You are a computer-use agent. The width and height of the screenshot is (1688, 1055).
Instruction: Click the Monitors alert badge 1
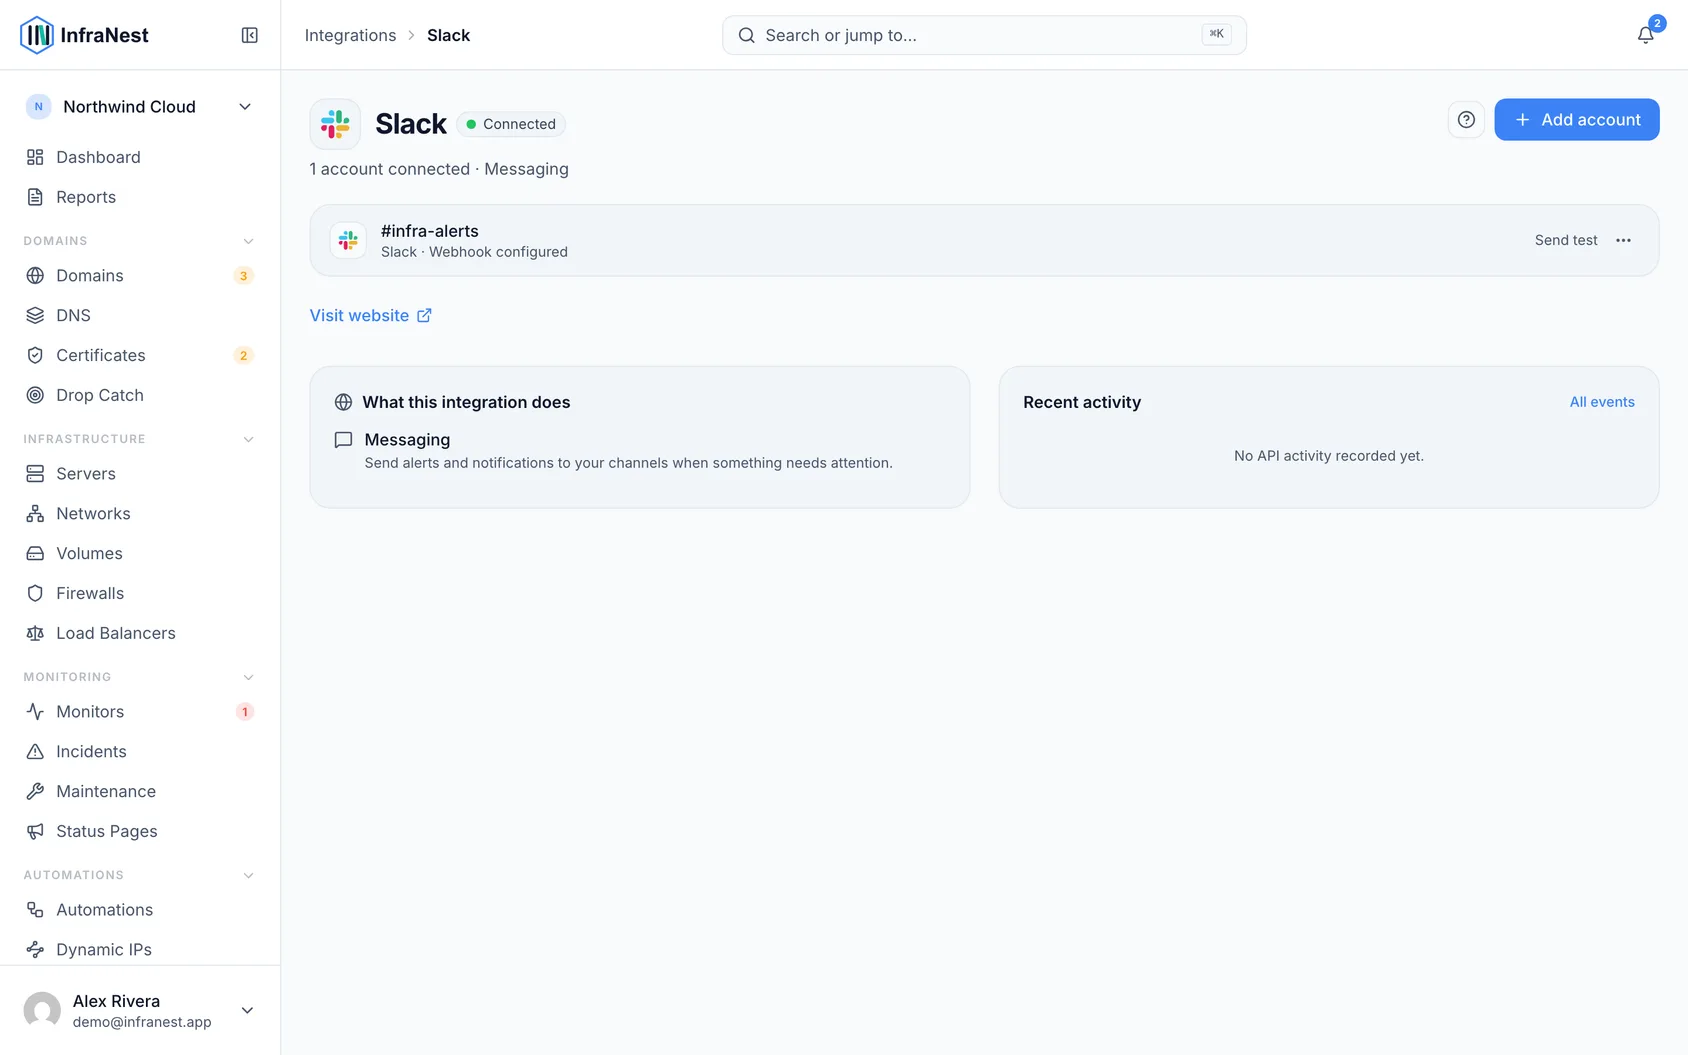tap(244, 712)
